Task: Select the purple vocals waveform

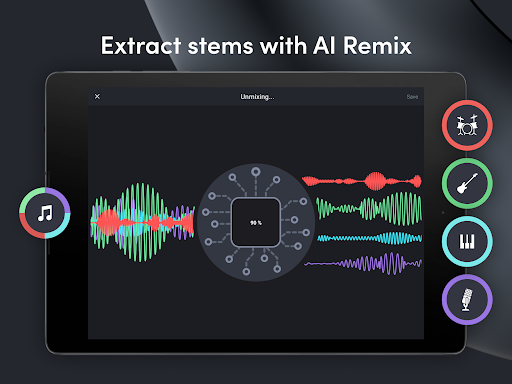Action: point(363,264)
